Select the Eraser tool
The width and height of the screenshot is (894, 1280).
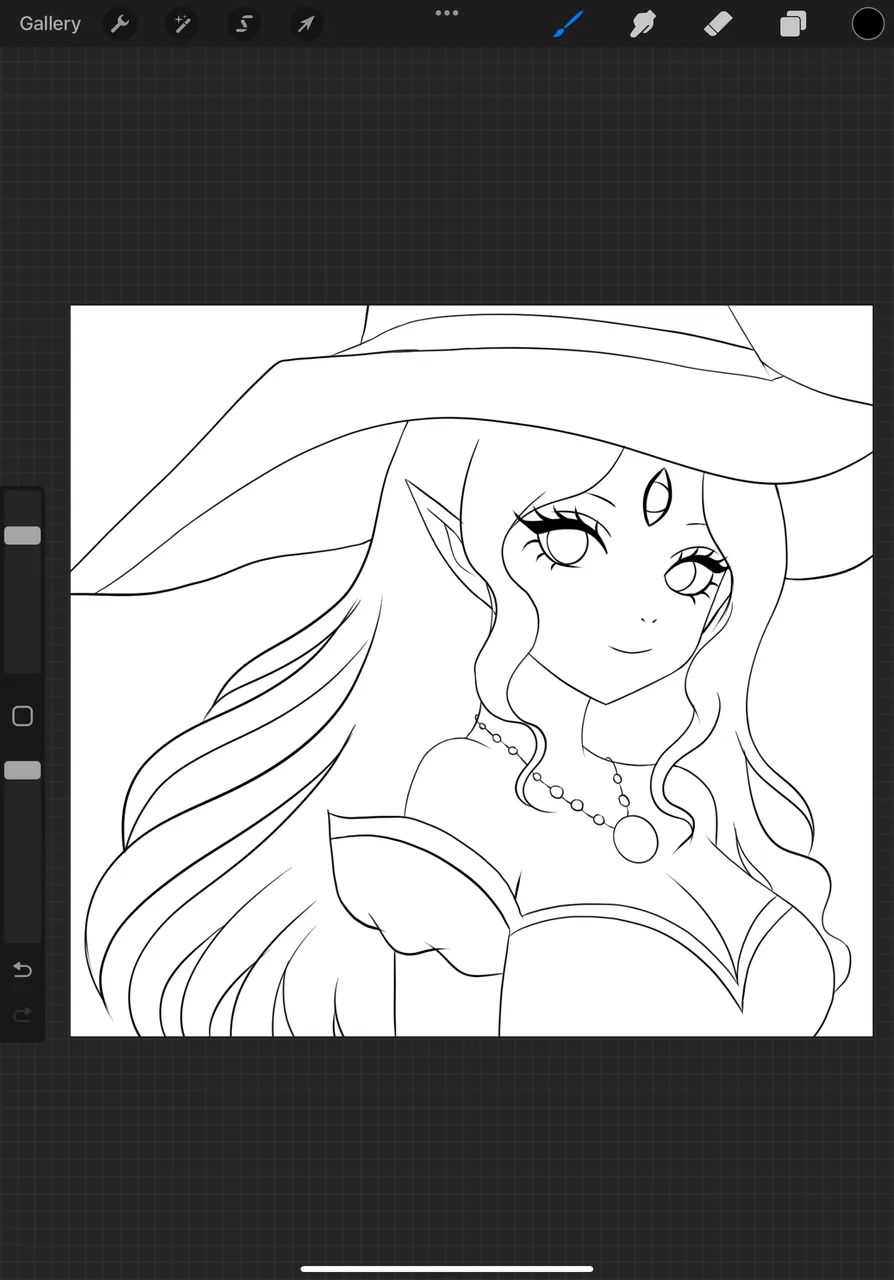(x=718, y=23)
